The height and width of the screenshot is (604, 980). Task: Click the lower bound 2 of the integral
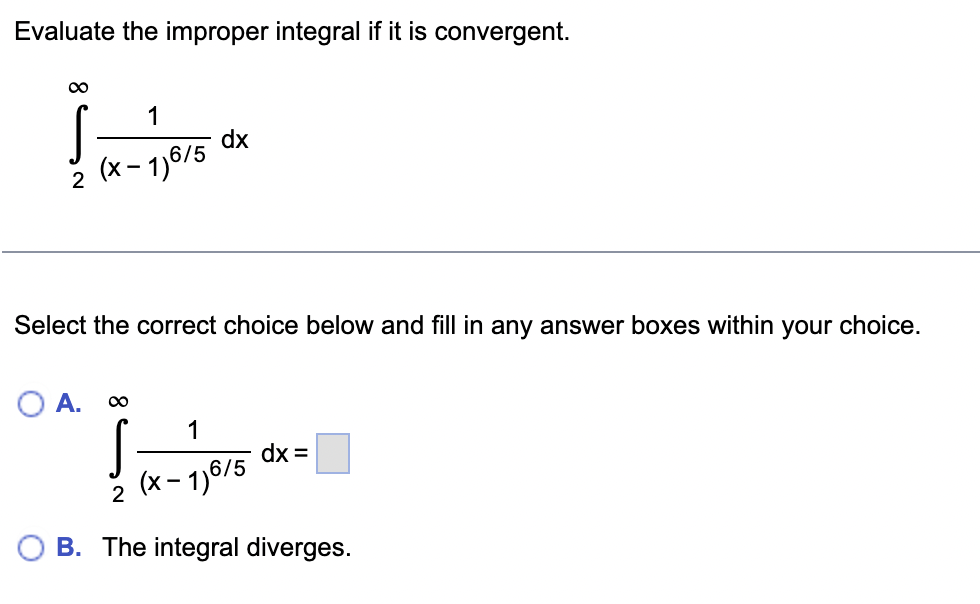[x=77, y=180]
